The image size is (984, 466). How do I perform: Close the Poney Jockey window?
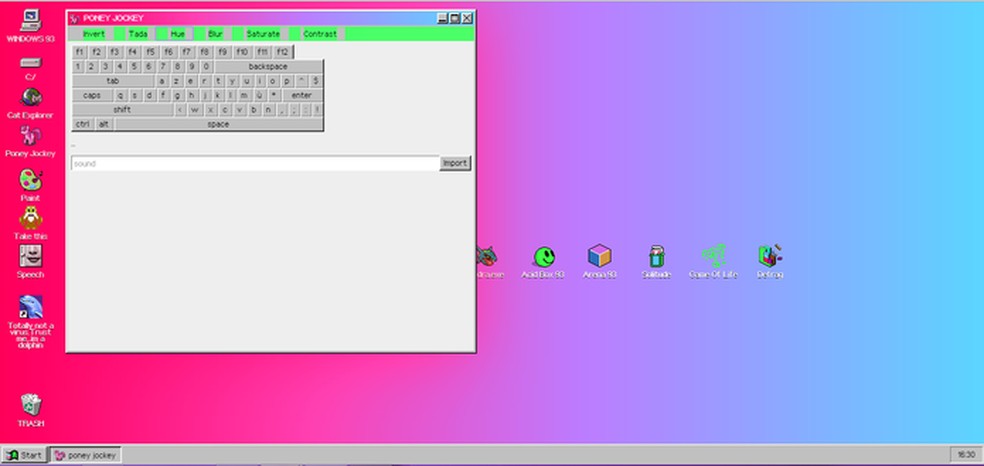pyautogui.click(x=467, y=18)
